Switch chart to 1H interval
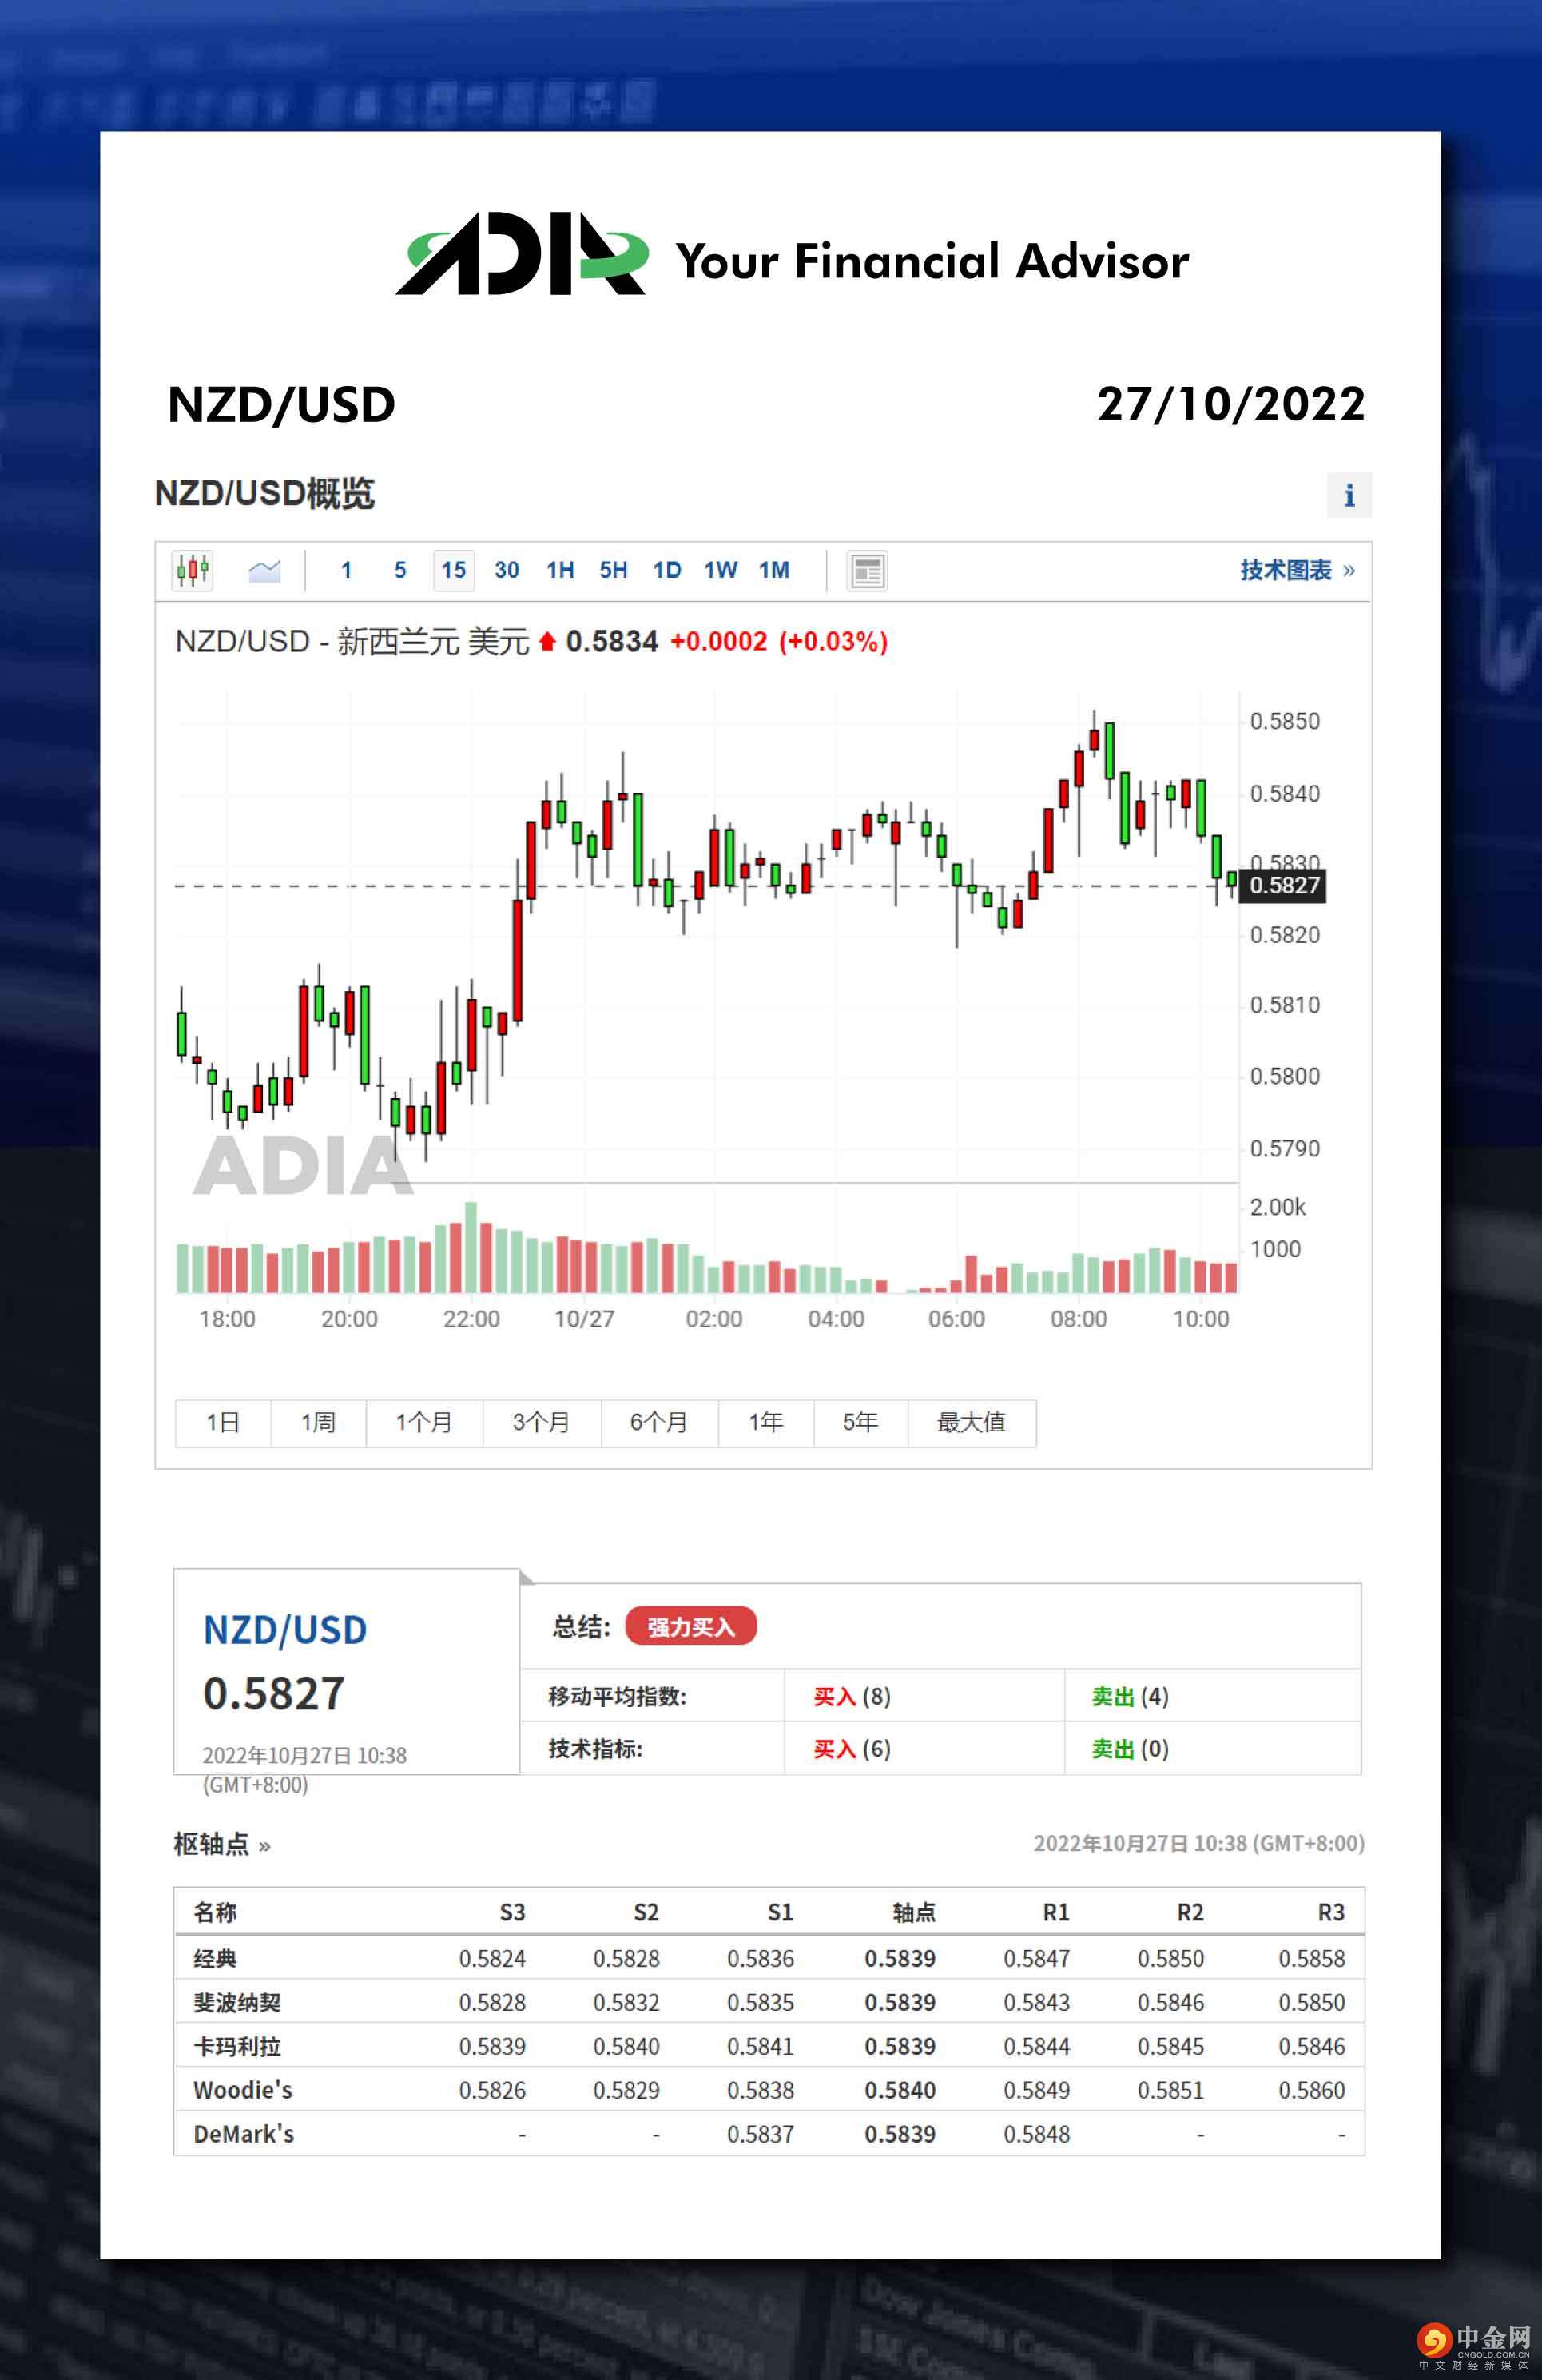 559,571
